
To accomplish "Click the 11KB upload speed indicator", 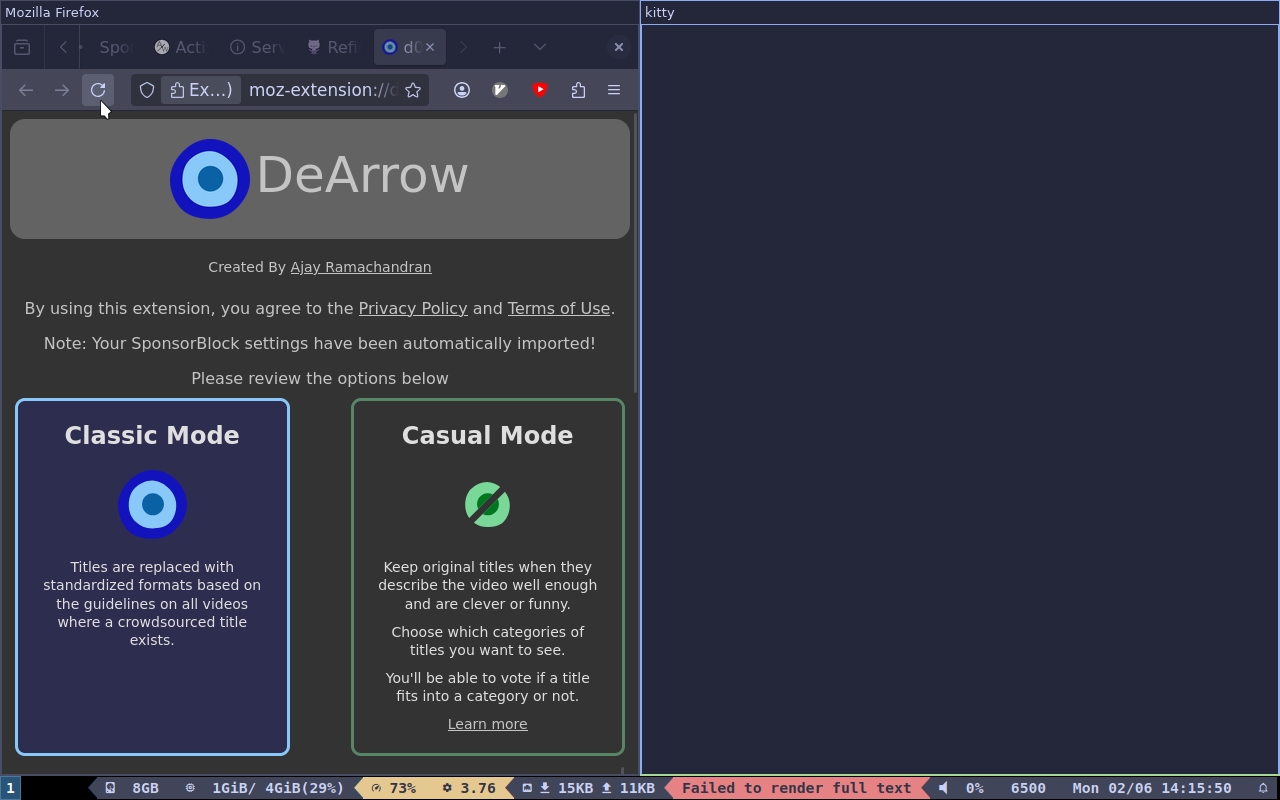I will [x=628, y=788].
